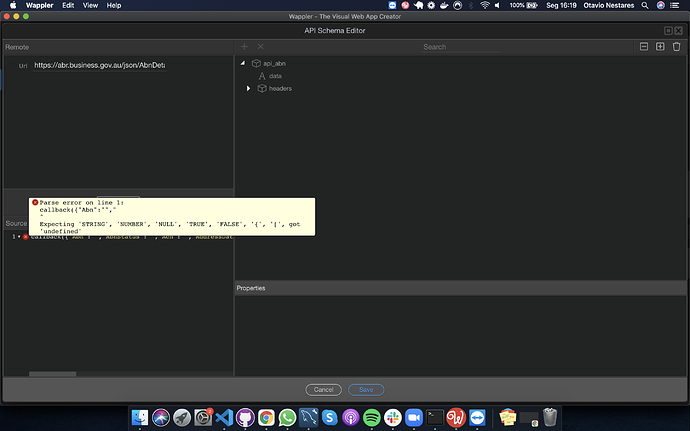Open Skype from the Dock

tap(330, 417)
